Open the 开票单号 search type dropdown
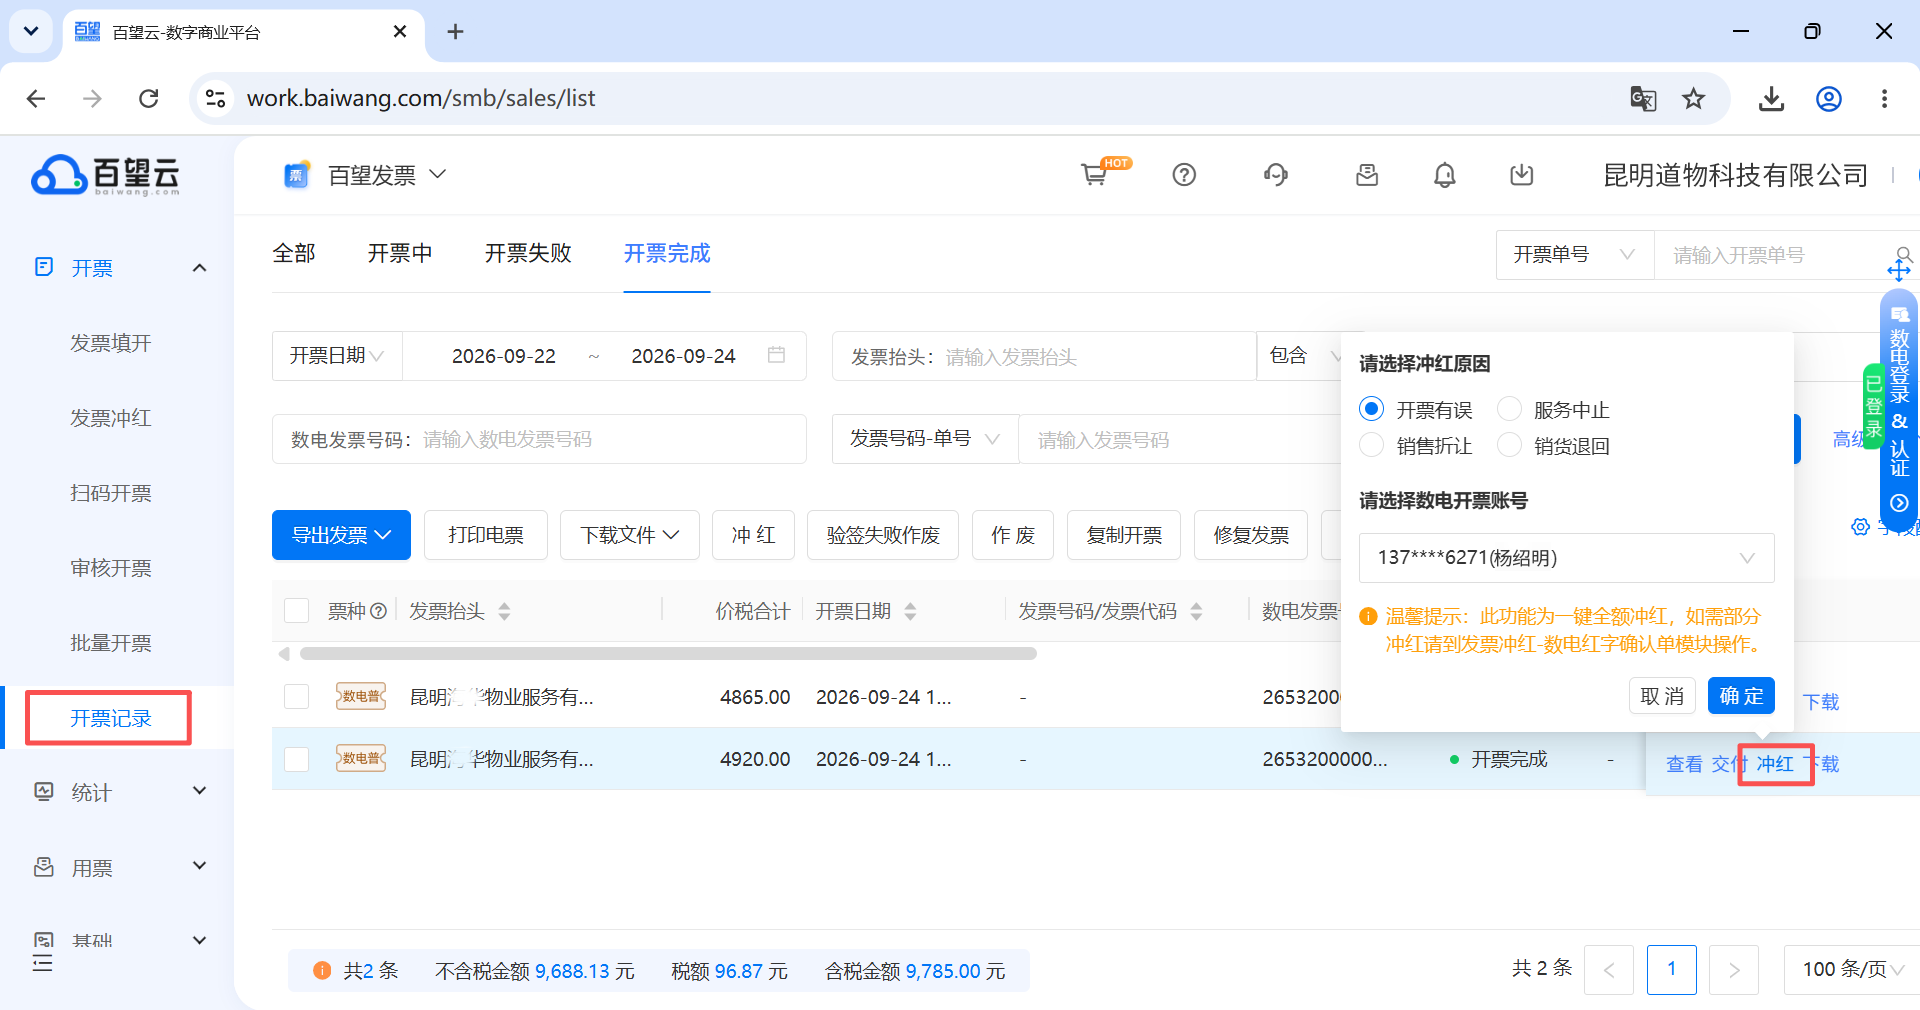 coord(1575,255)
